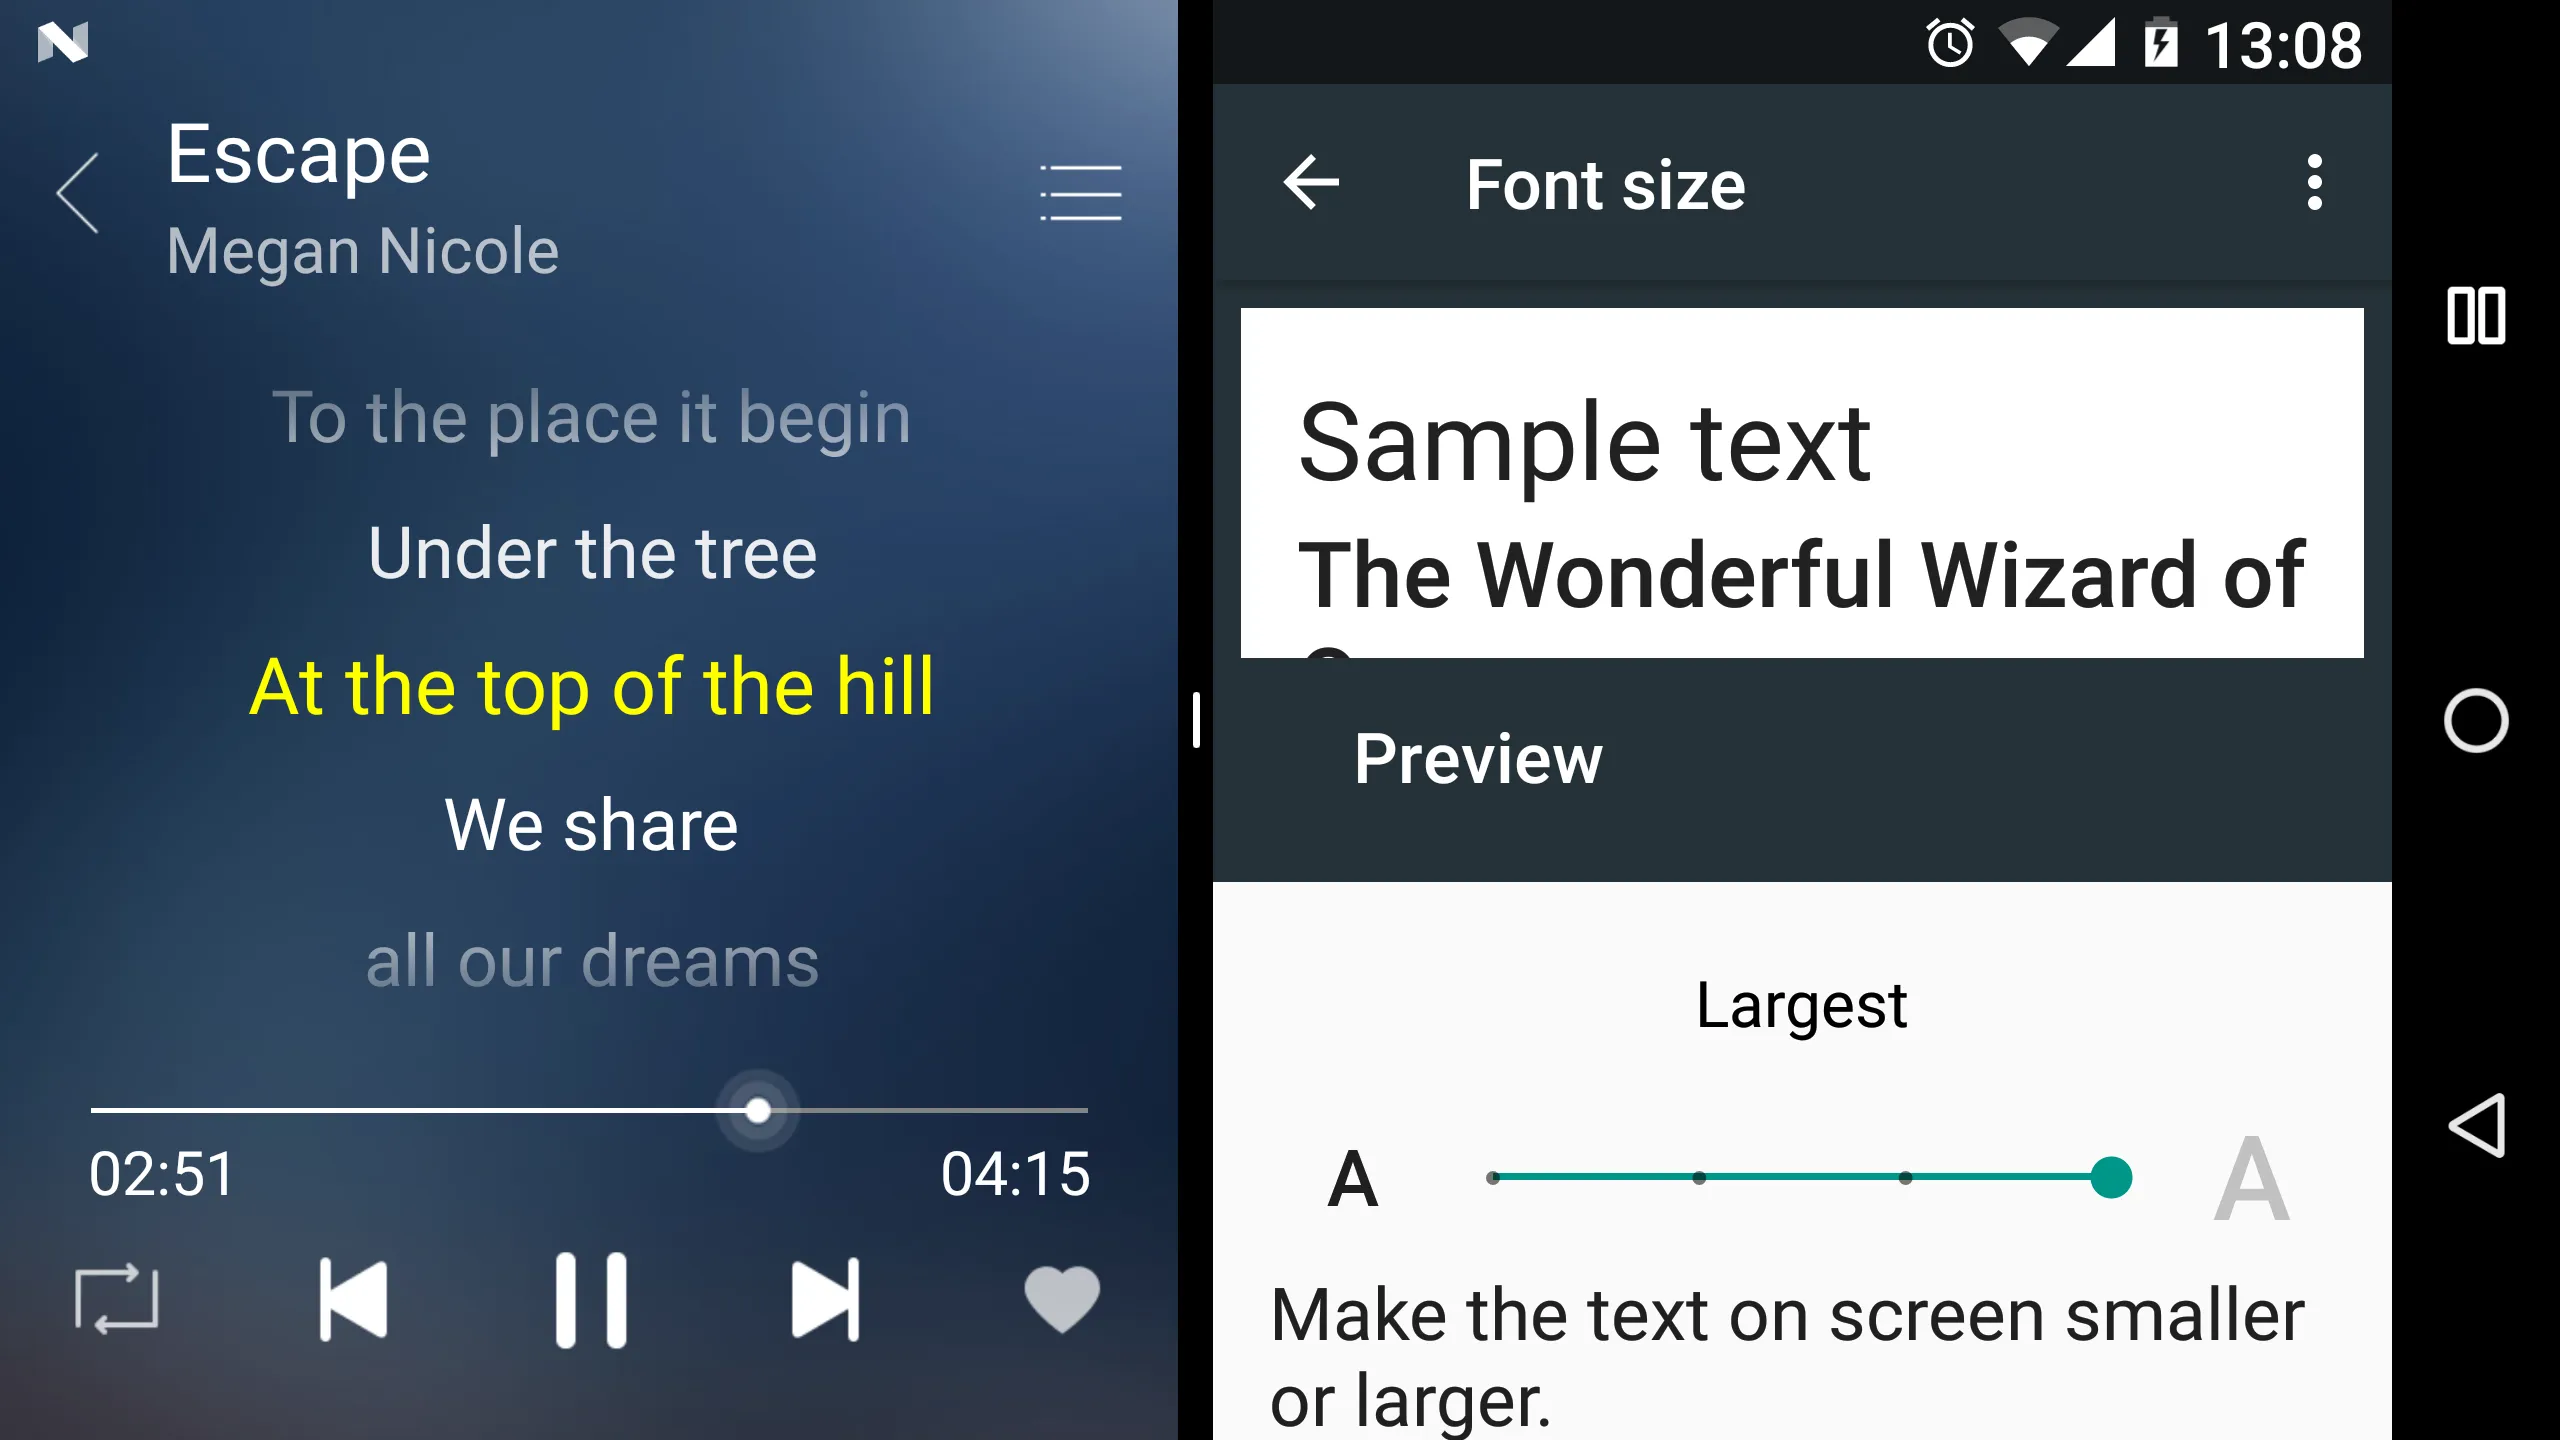Toggle repeat mode using repeat icon
This screenshot has width=2560, height=1440.
(116, 1298)
